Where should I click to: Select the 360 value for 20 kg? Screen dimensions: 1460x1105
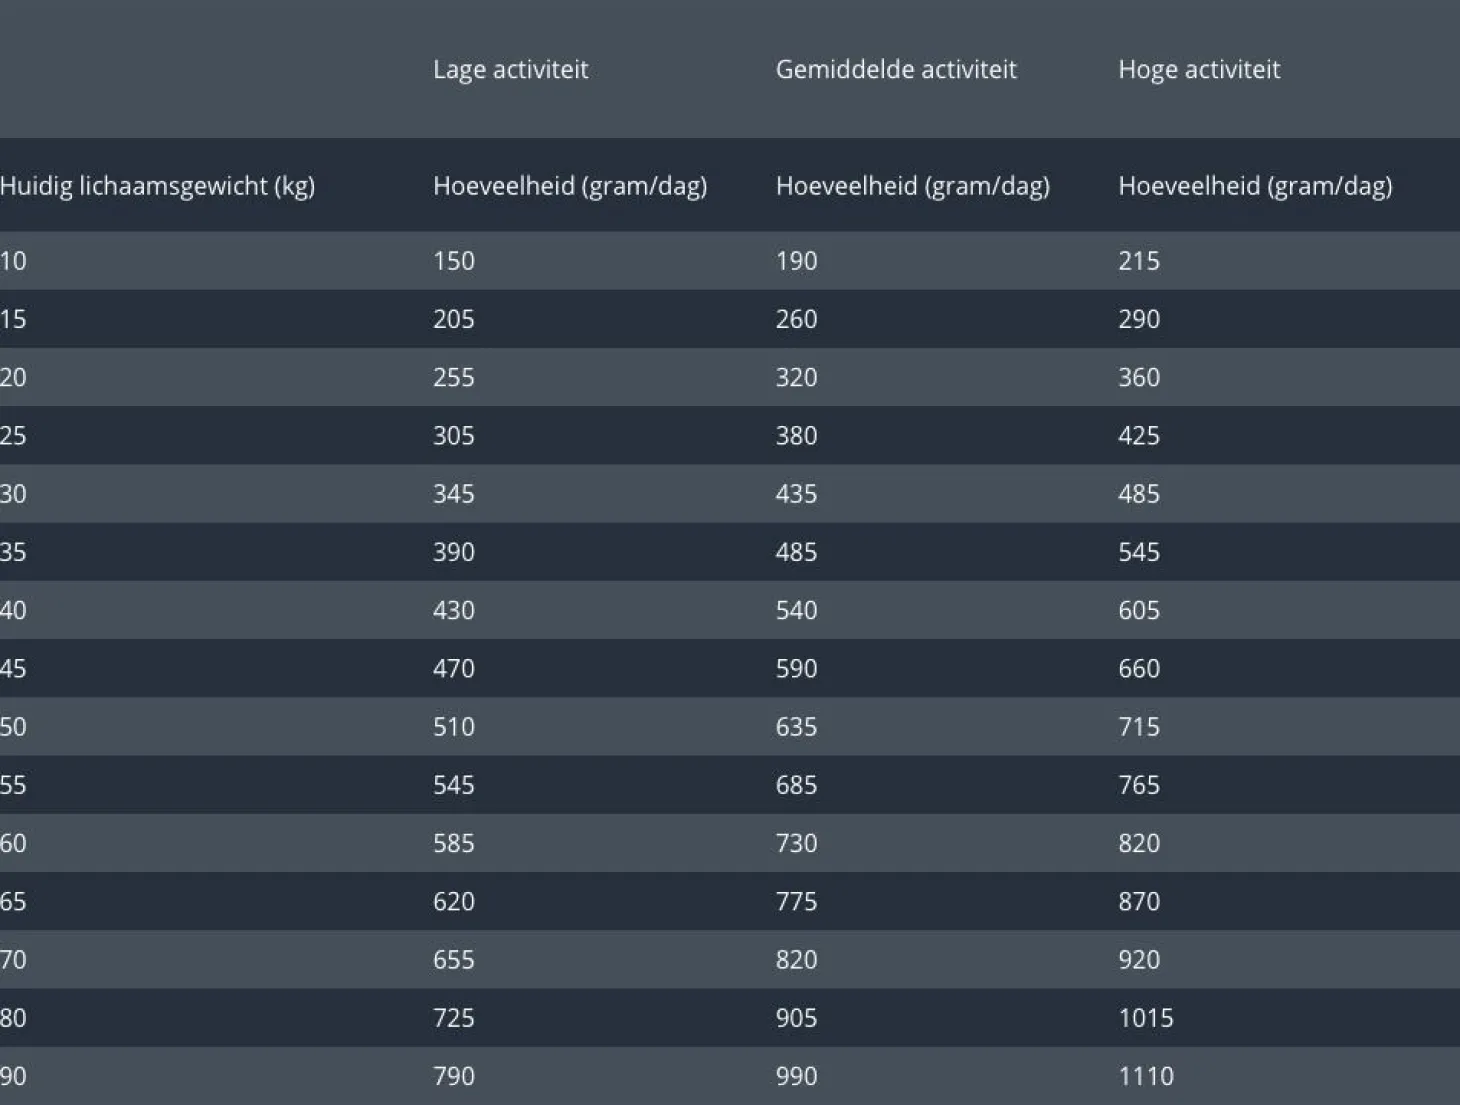(1138, 377)
